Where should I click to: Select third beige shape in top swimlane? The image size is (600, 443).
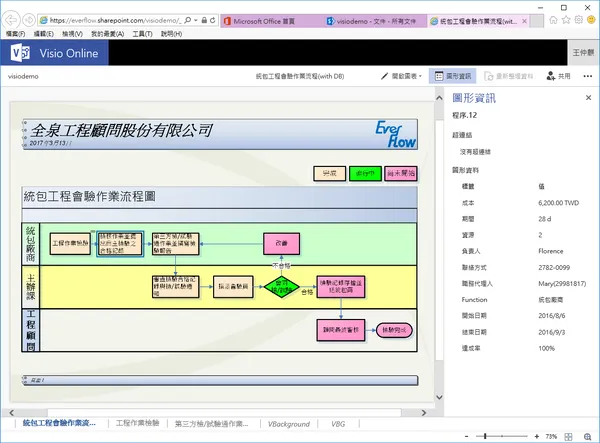click(176, 243)
